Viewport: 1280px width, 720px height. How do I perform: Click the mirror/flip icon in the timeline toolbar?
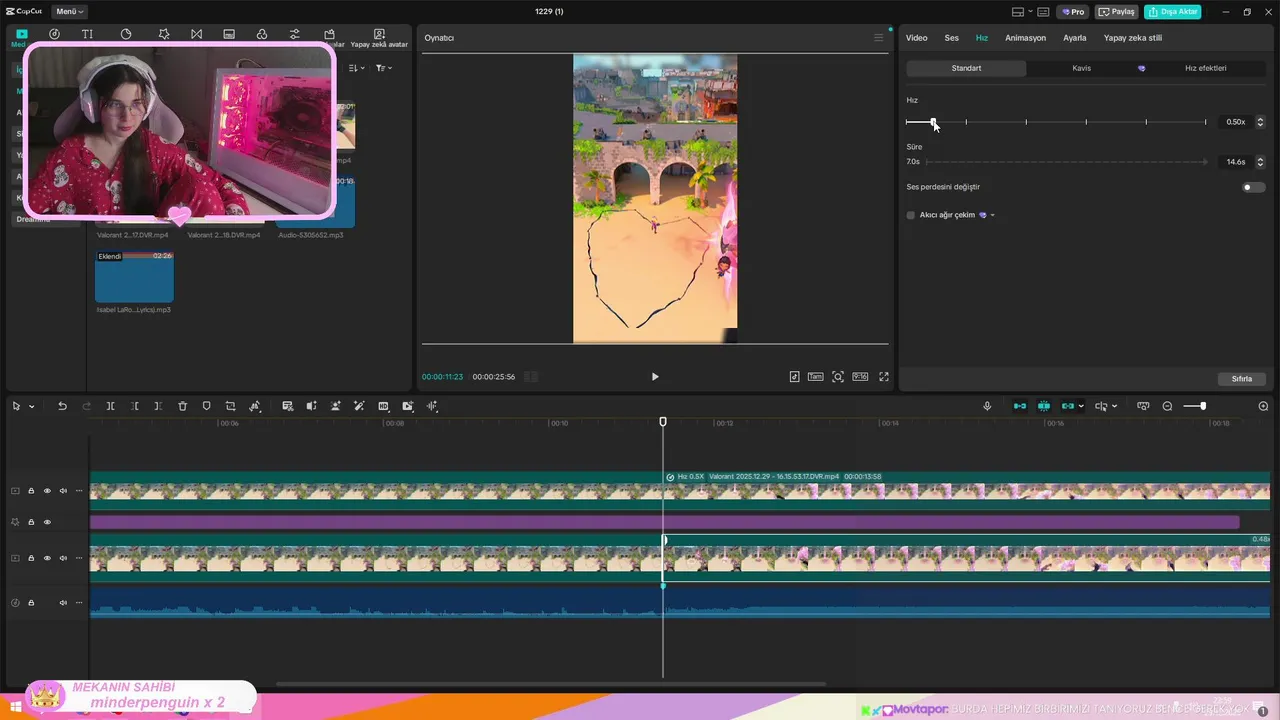[311, 406]
